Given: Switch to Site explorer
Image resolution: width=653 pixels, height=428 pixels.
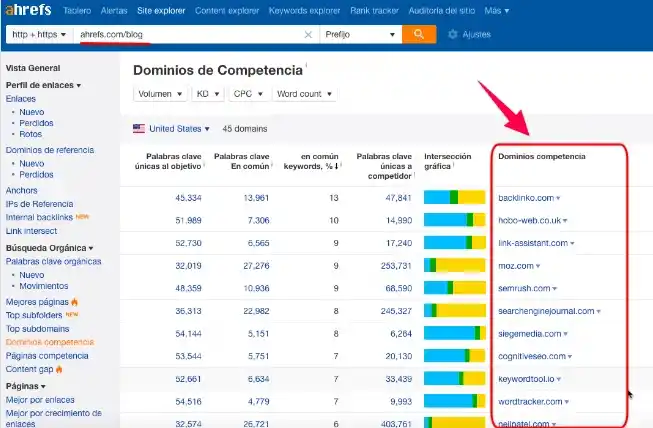Looking at the screenshot, I should [x=161, y=11].
